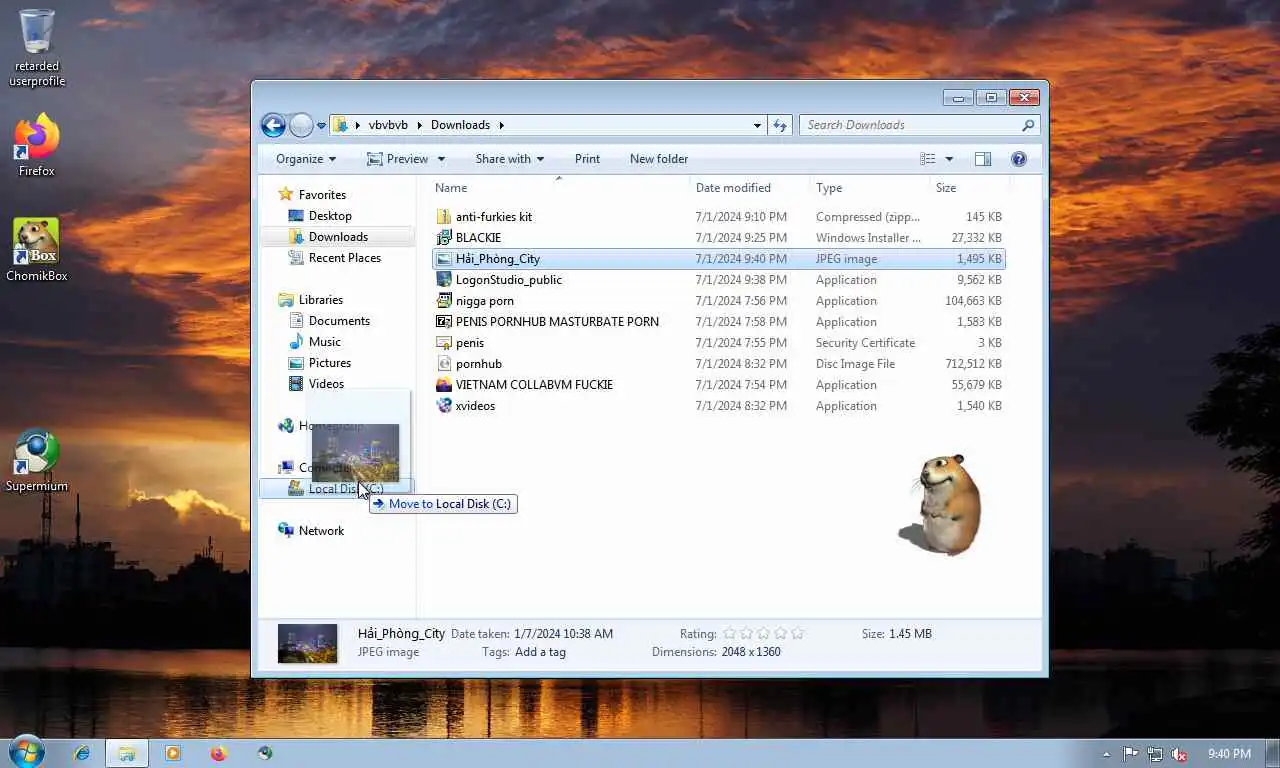Select Libraries in the navigation pane
This screenshot has width=1280, height=768.
[x=320, y=300]
